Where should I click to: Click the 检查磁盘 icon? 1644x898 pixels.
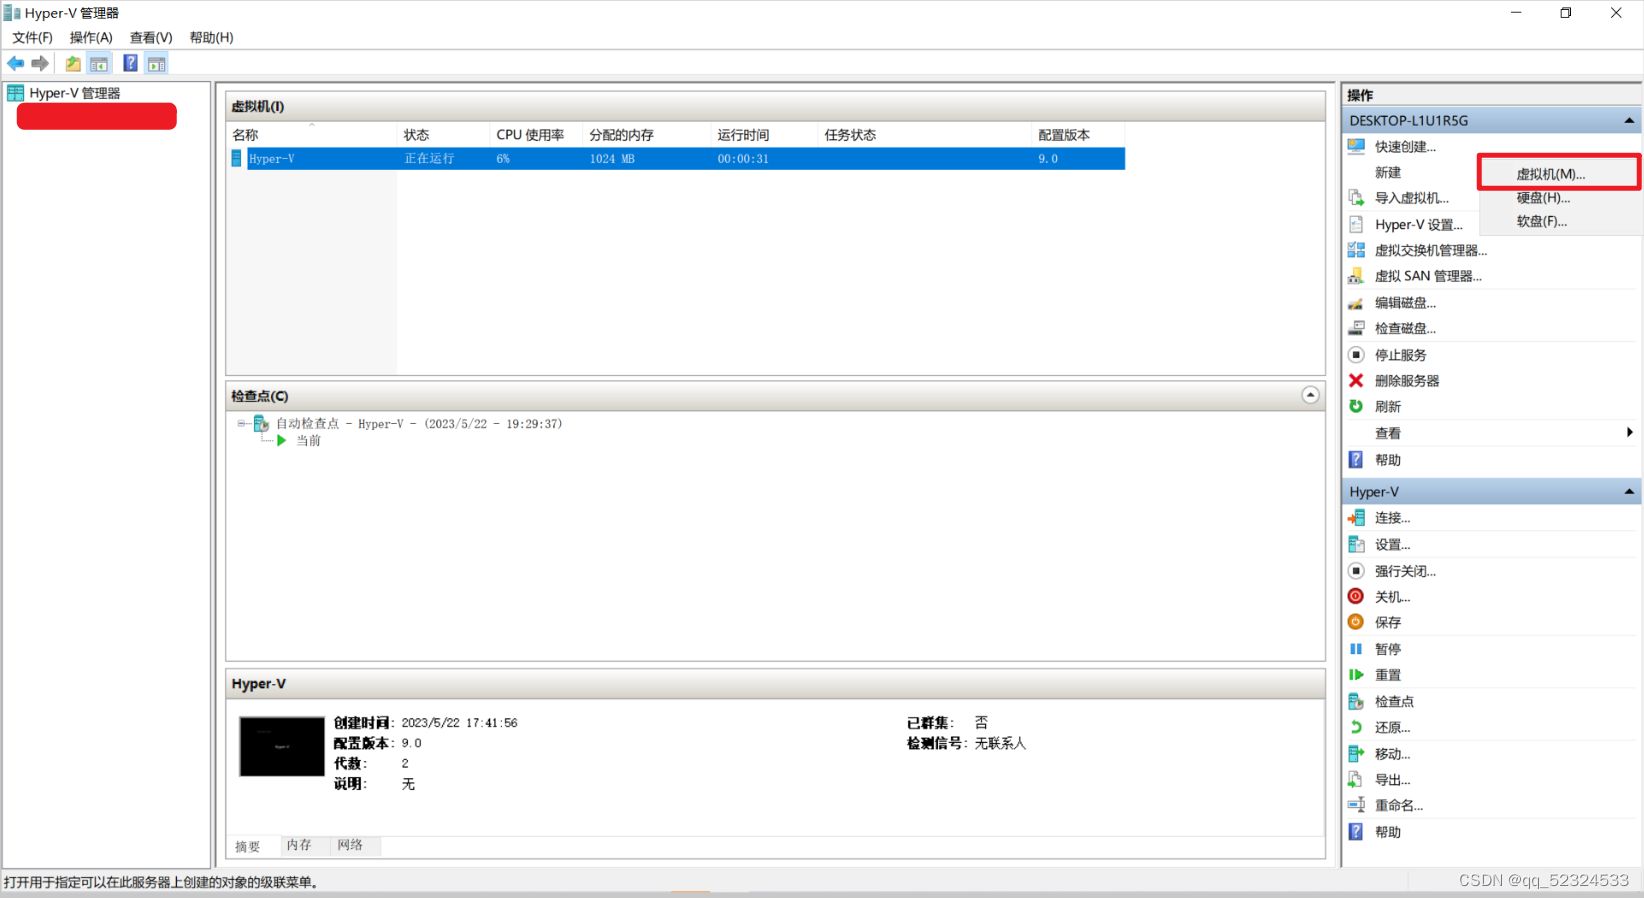1356,328
